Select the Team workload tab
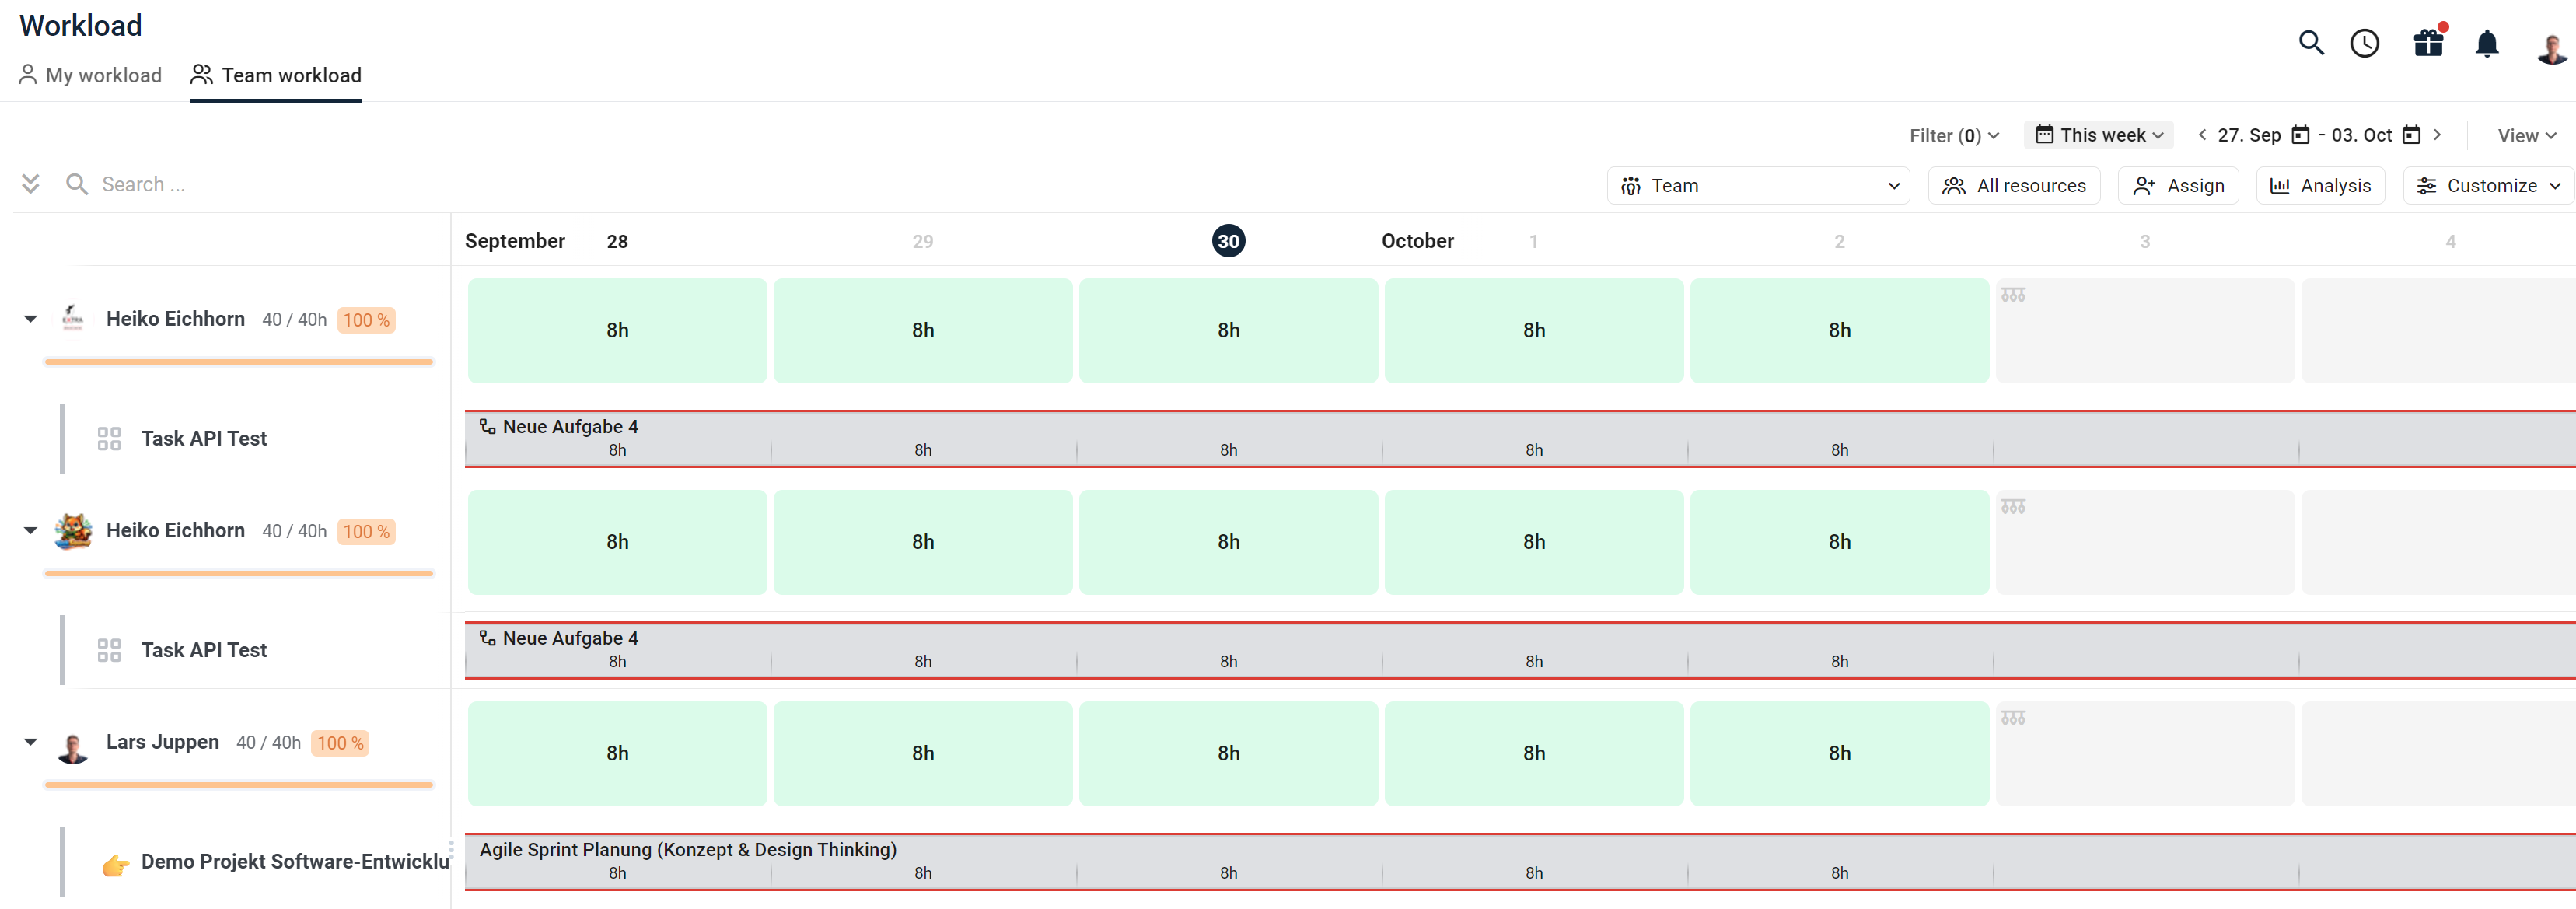The width and height of the screenshot is (2576, 909). [276, 75]
